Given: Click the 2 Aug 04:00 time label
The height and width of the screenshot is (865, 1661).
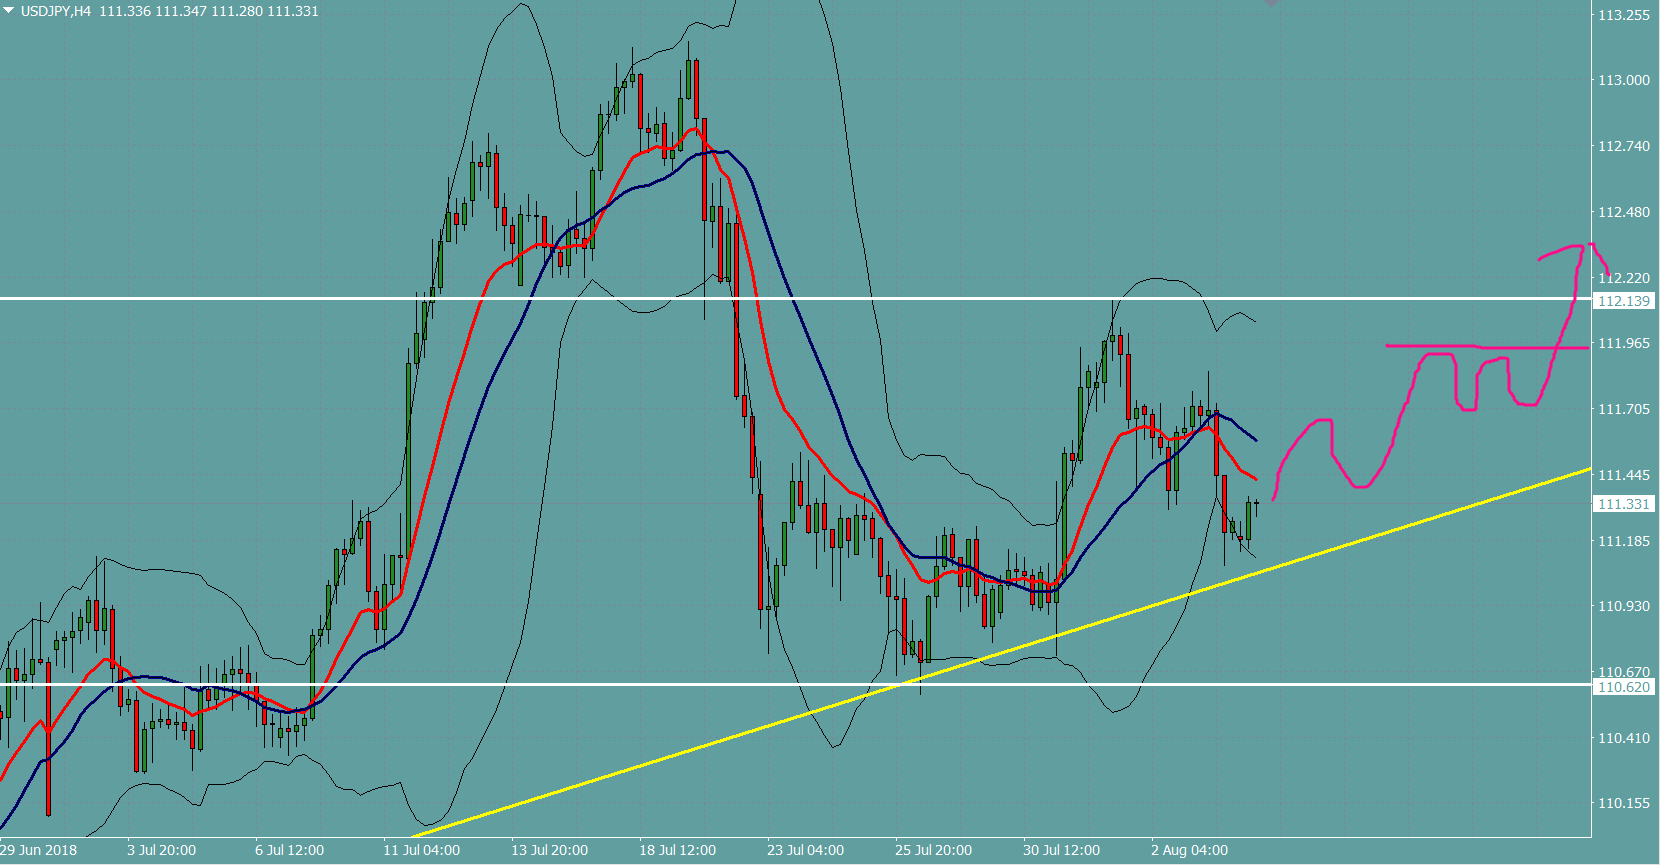Looking at the screenshot, I should 1189,850.
